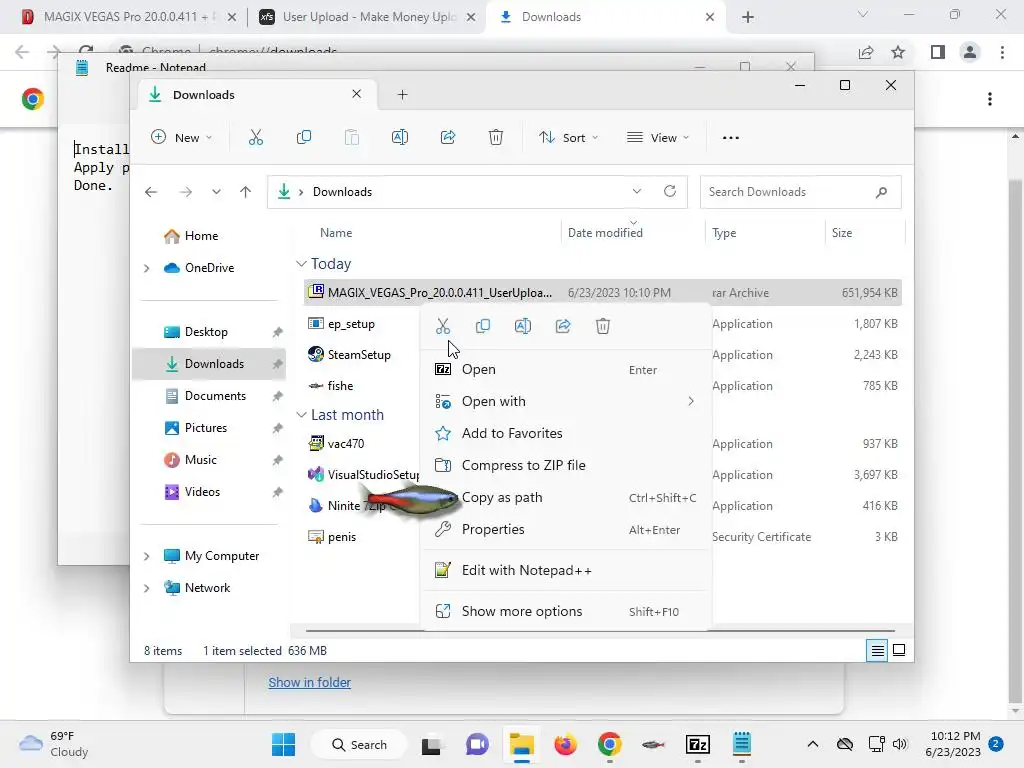Click Copy icon in context menu

483,326
